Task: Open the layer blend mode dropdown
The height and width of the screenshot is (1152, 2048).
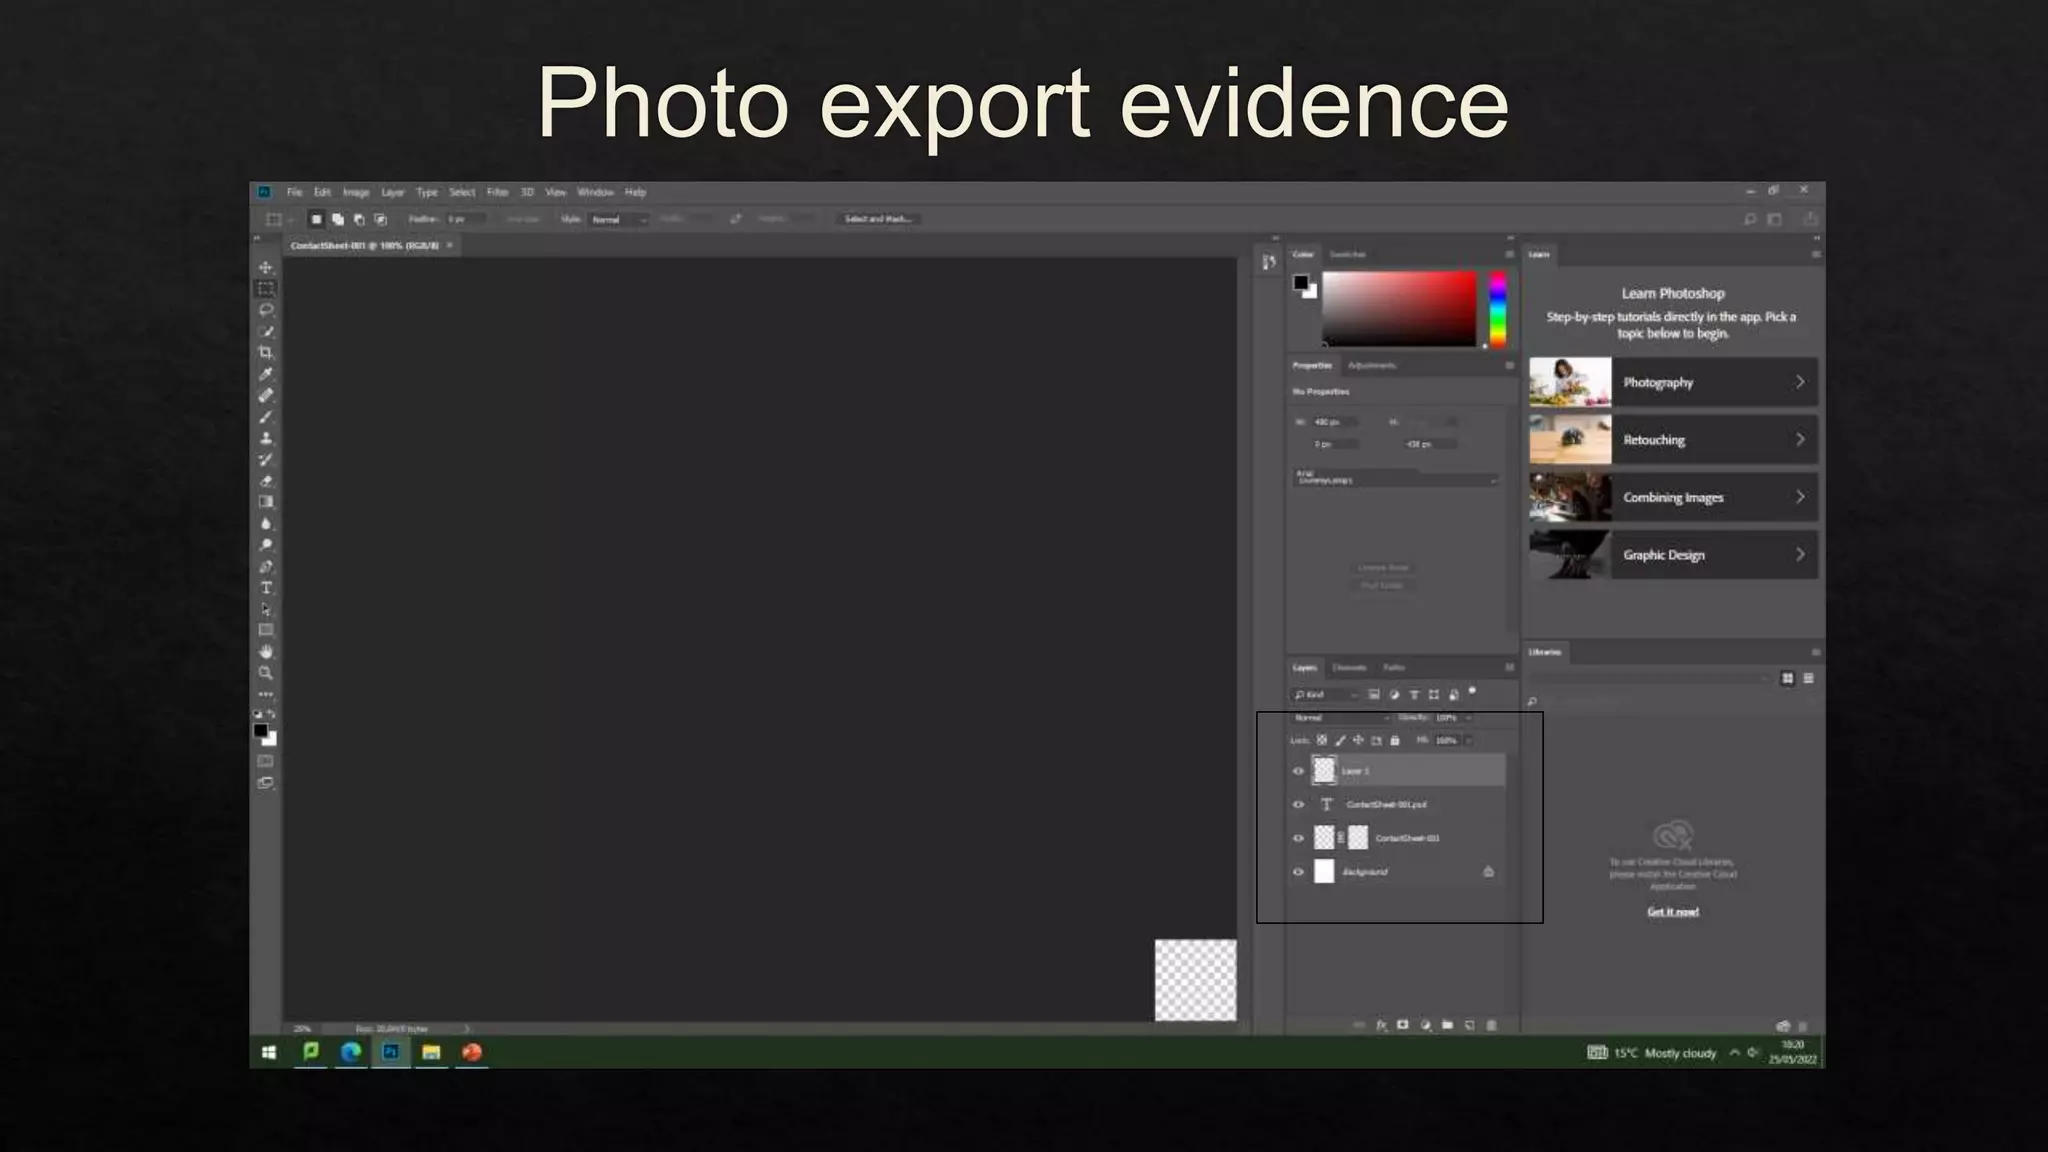Action: [x=1340, y=718]
